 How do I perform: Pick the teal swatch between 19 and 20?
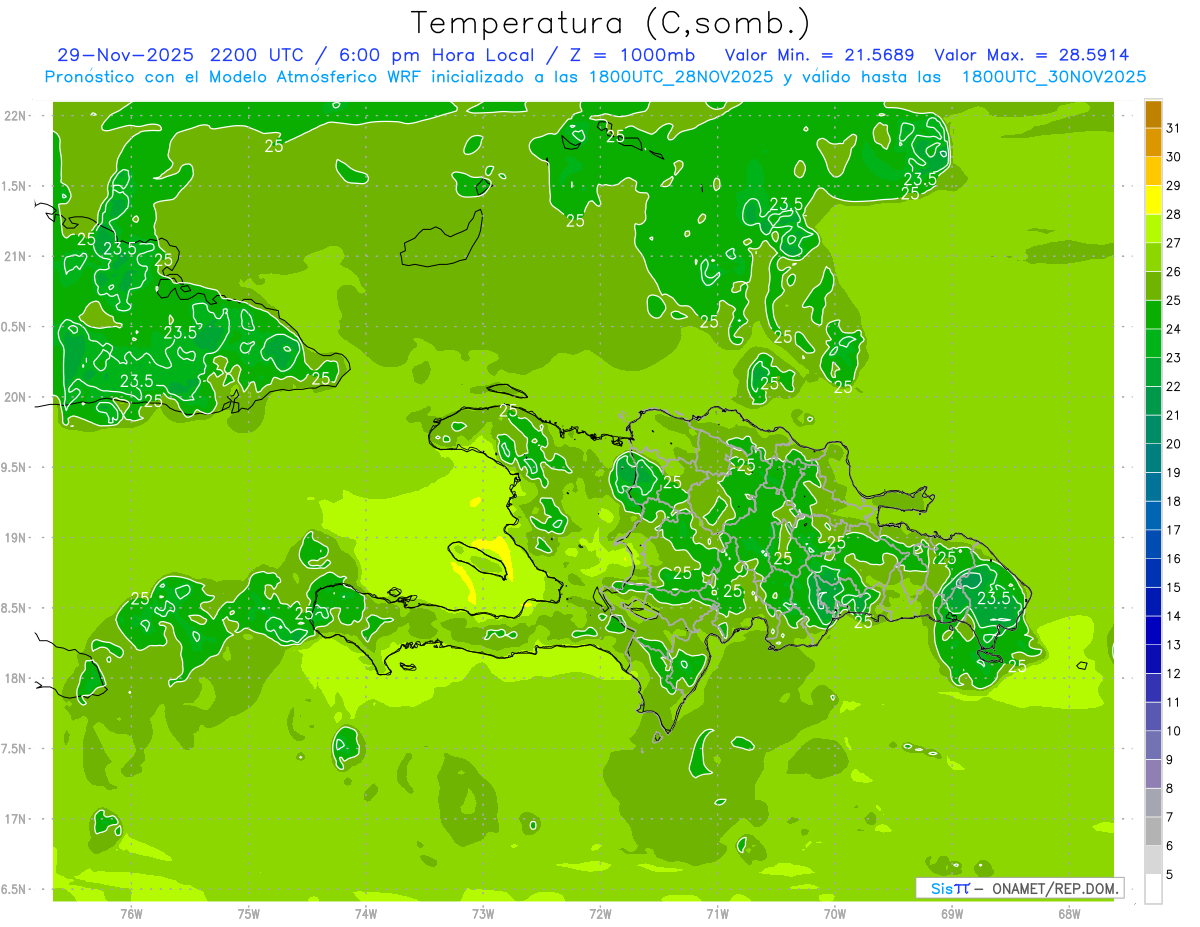1153,458
